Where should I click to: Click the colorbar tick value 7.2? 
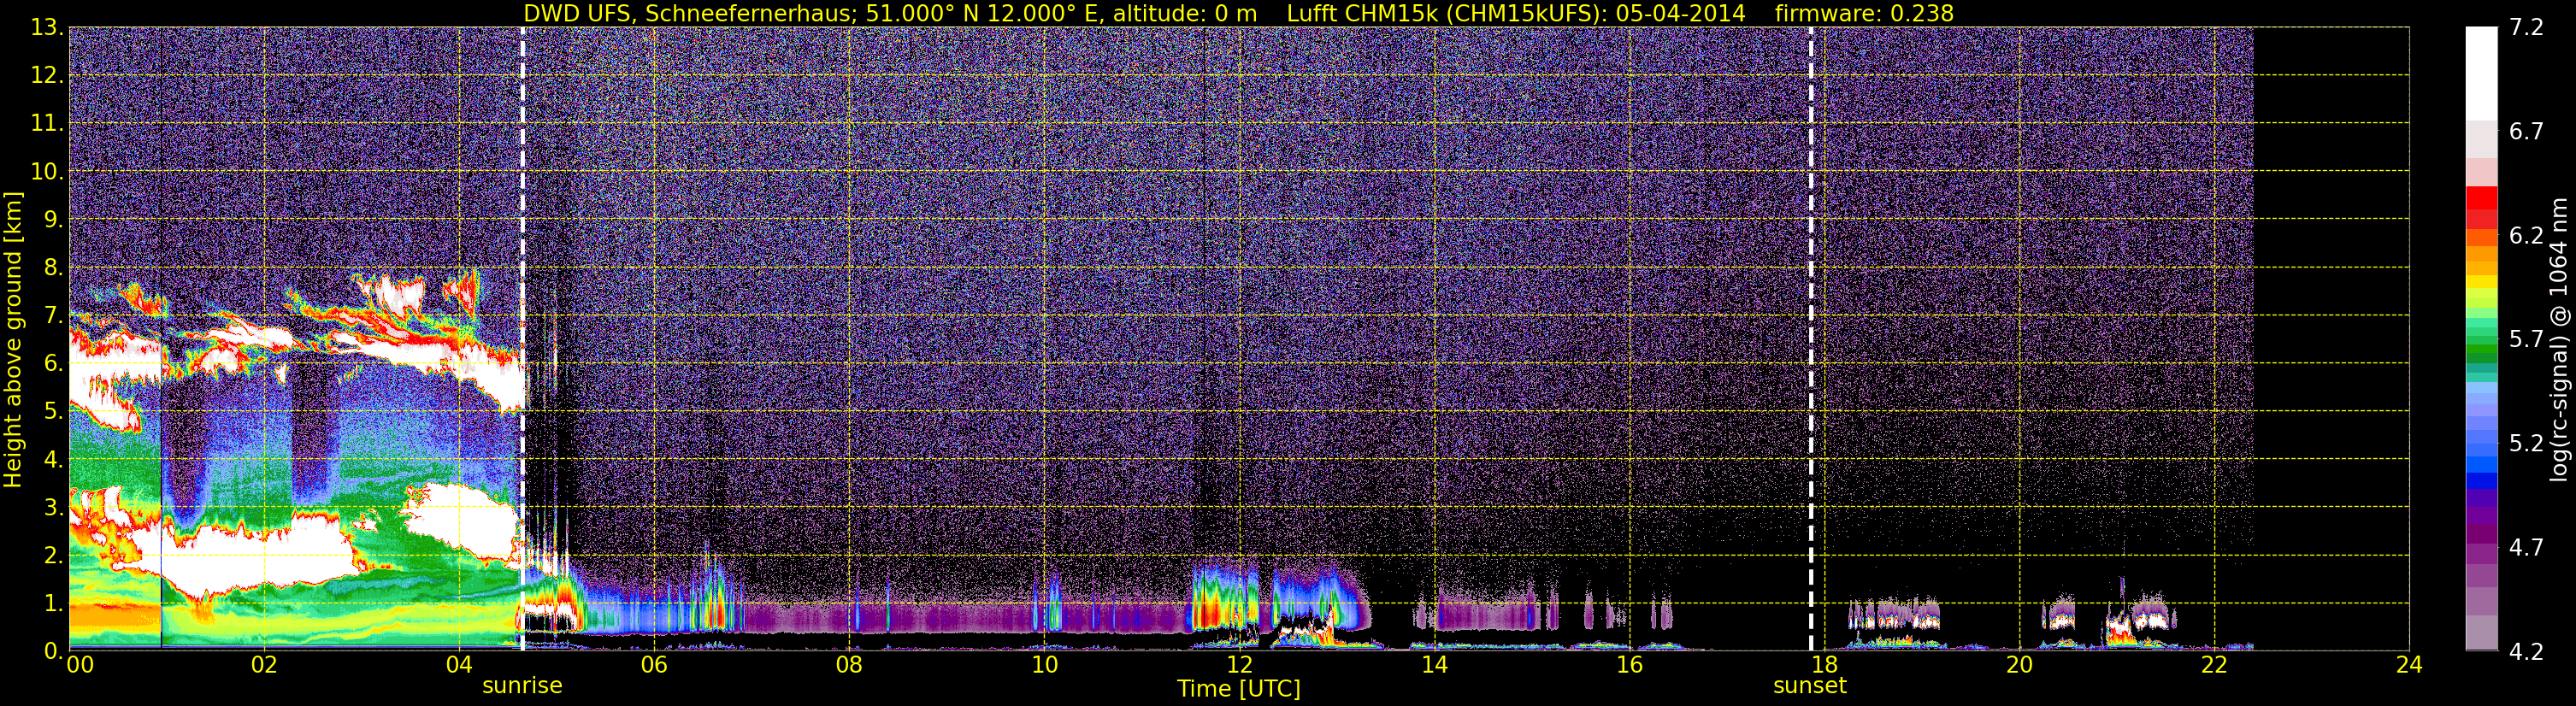pos(2527,27)
